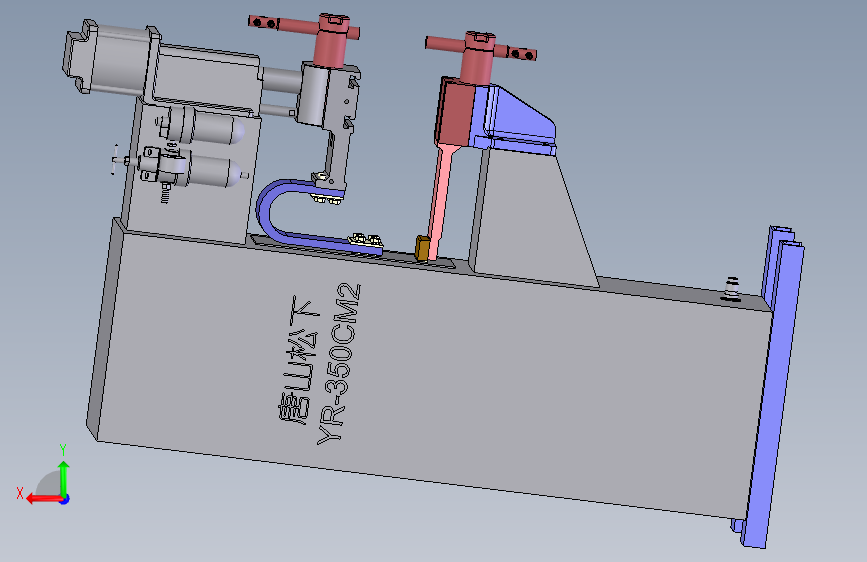Select the small spring bolt near blue plate
Screen dimensions: 867x562
(x=731, y=289)
